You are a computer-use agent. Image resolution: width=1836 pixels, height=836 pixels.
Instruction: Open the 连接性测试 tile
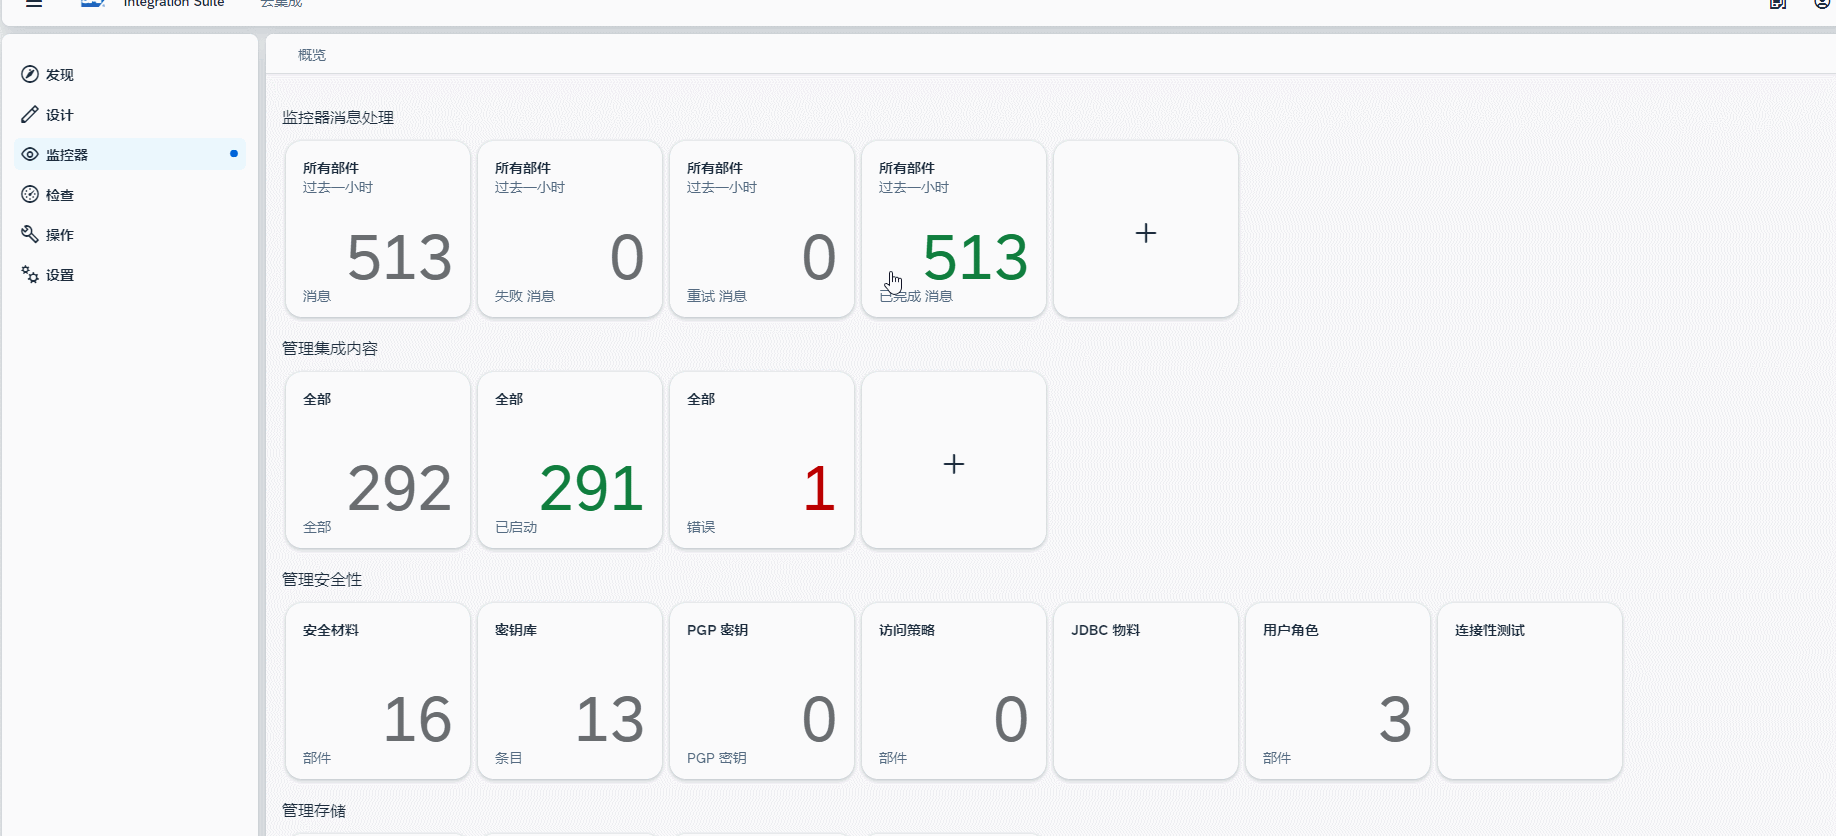[1529, 692]
